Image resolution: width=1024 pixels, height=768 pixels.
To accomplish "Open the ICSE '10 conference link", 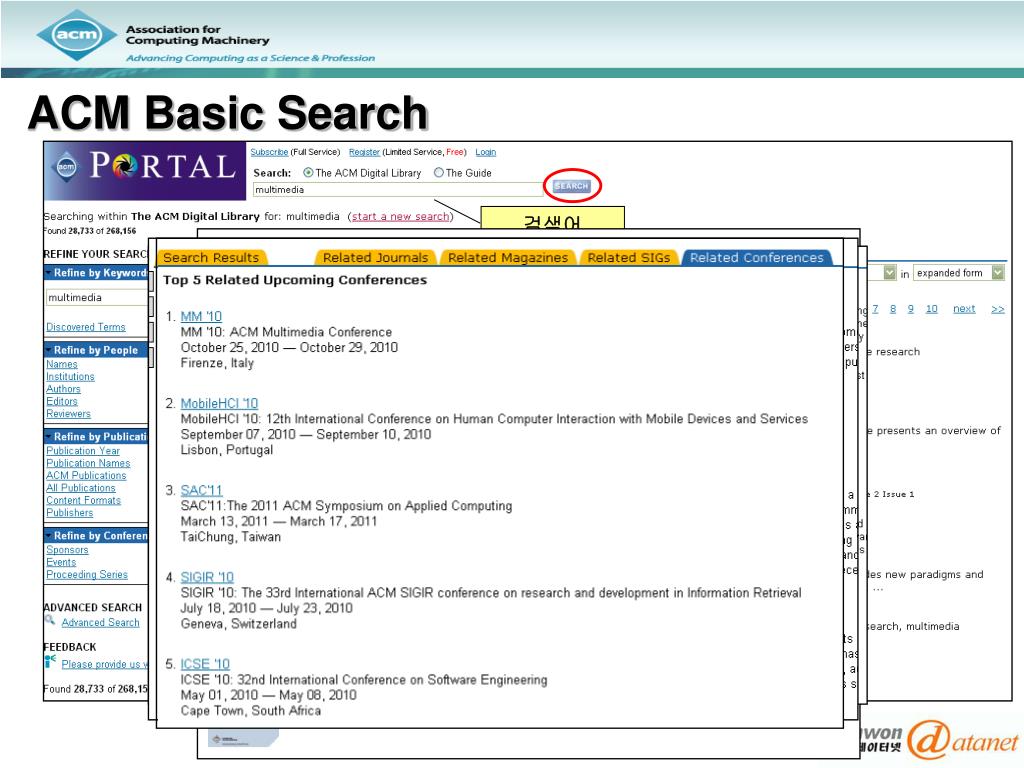I will click(x=205, y=664).
